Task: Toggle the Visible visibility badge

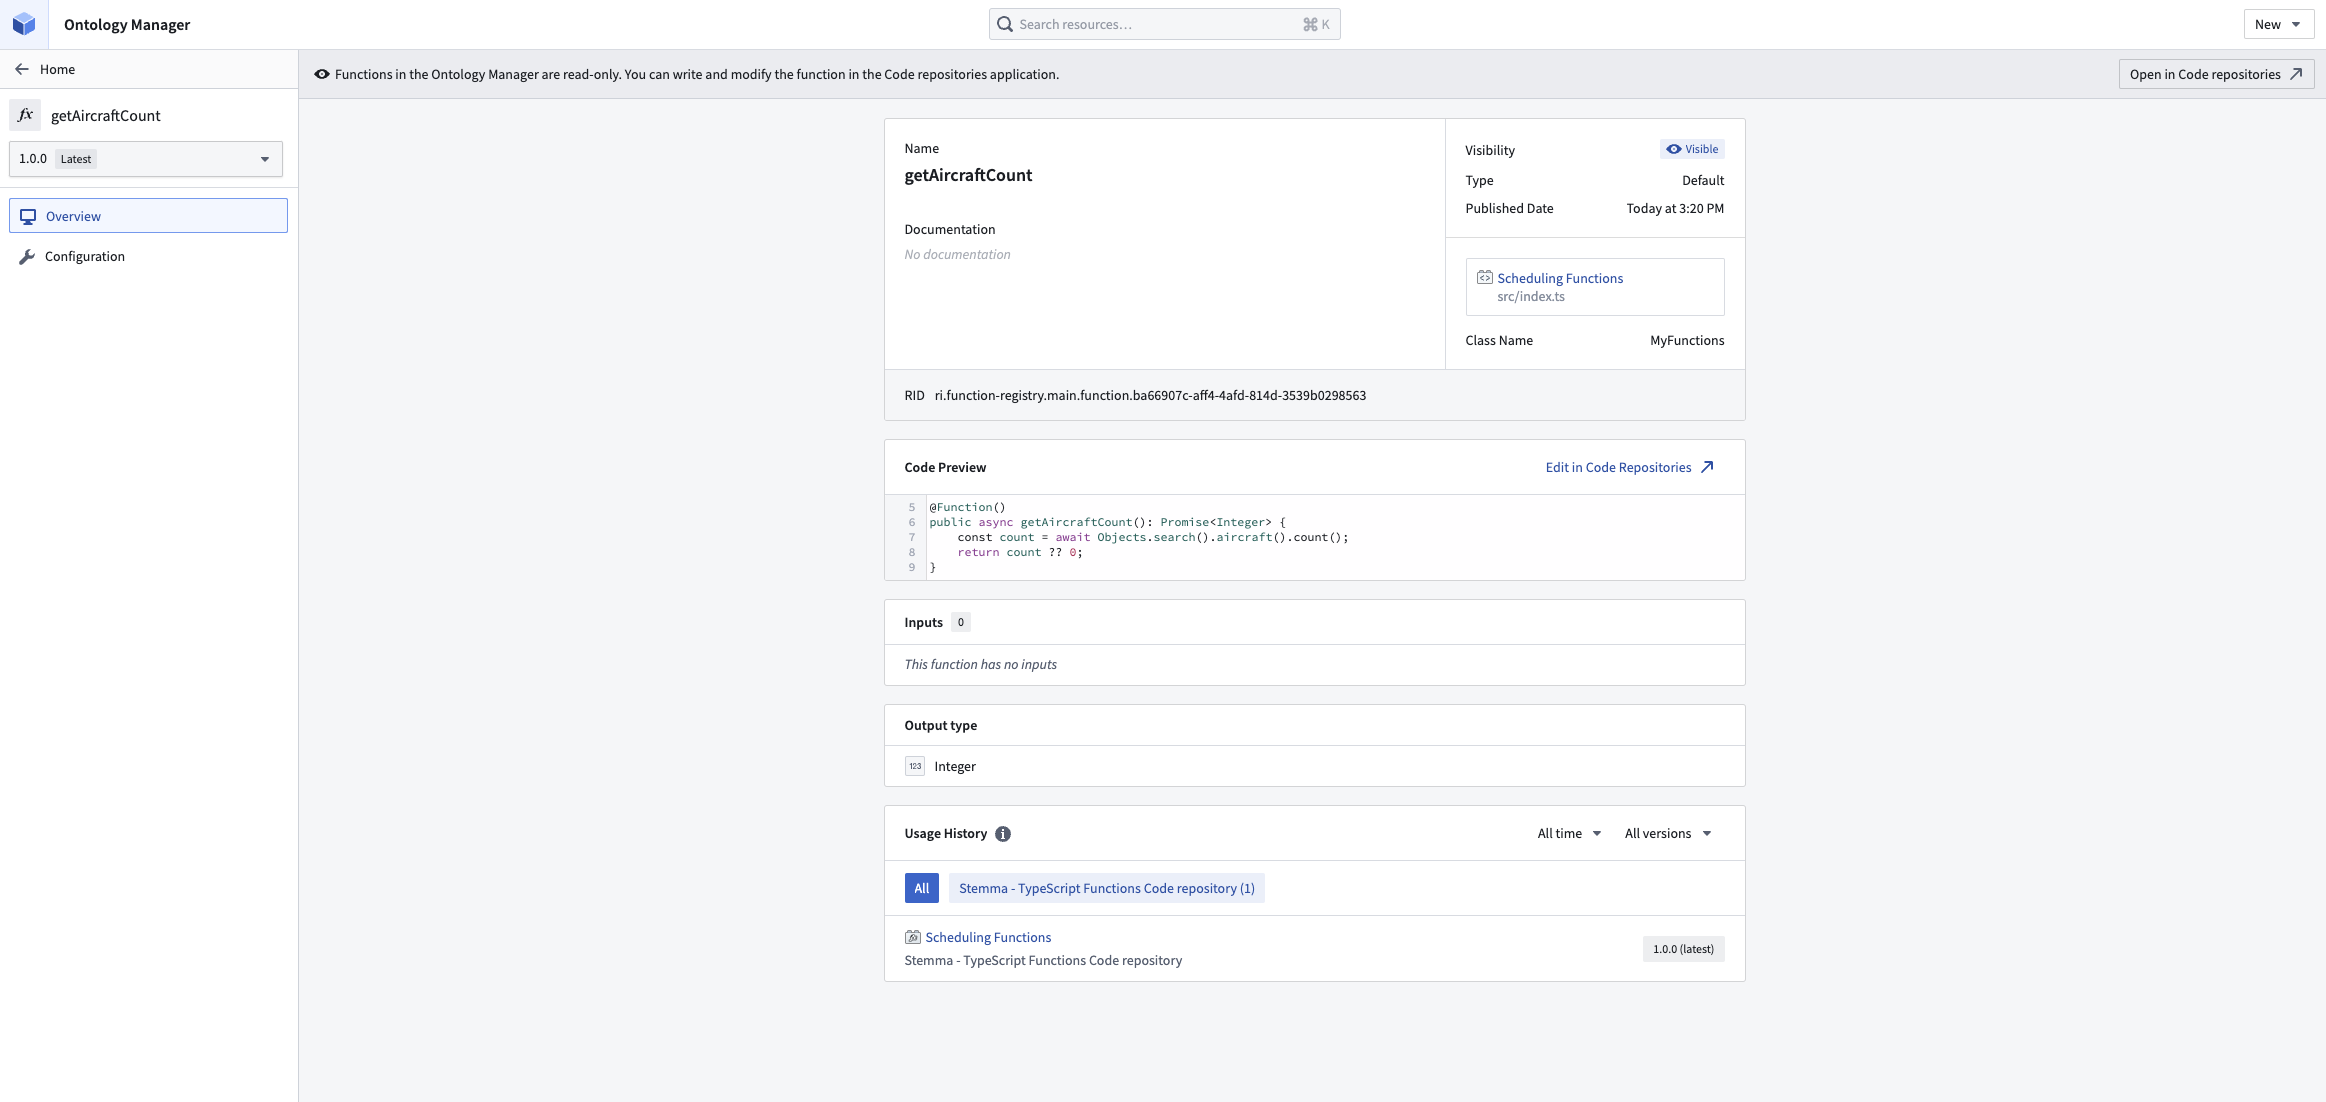Action: point(1692,149)
